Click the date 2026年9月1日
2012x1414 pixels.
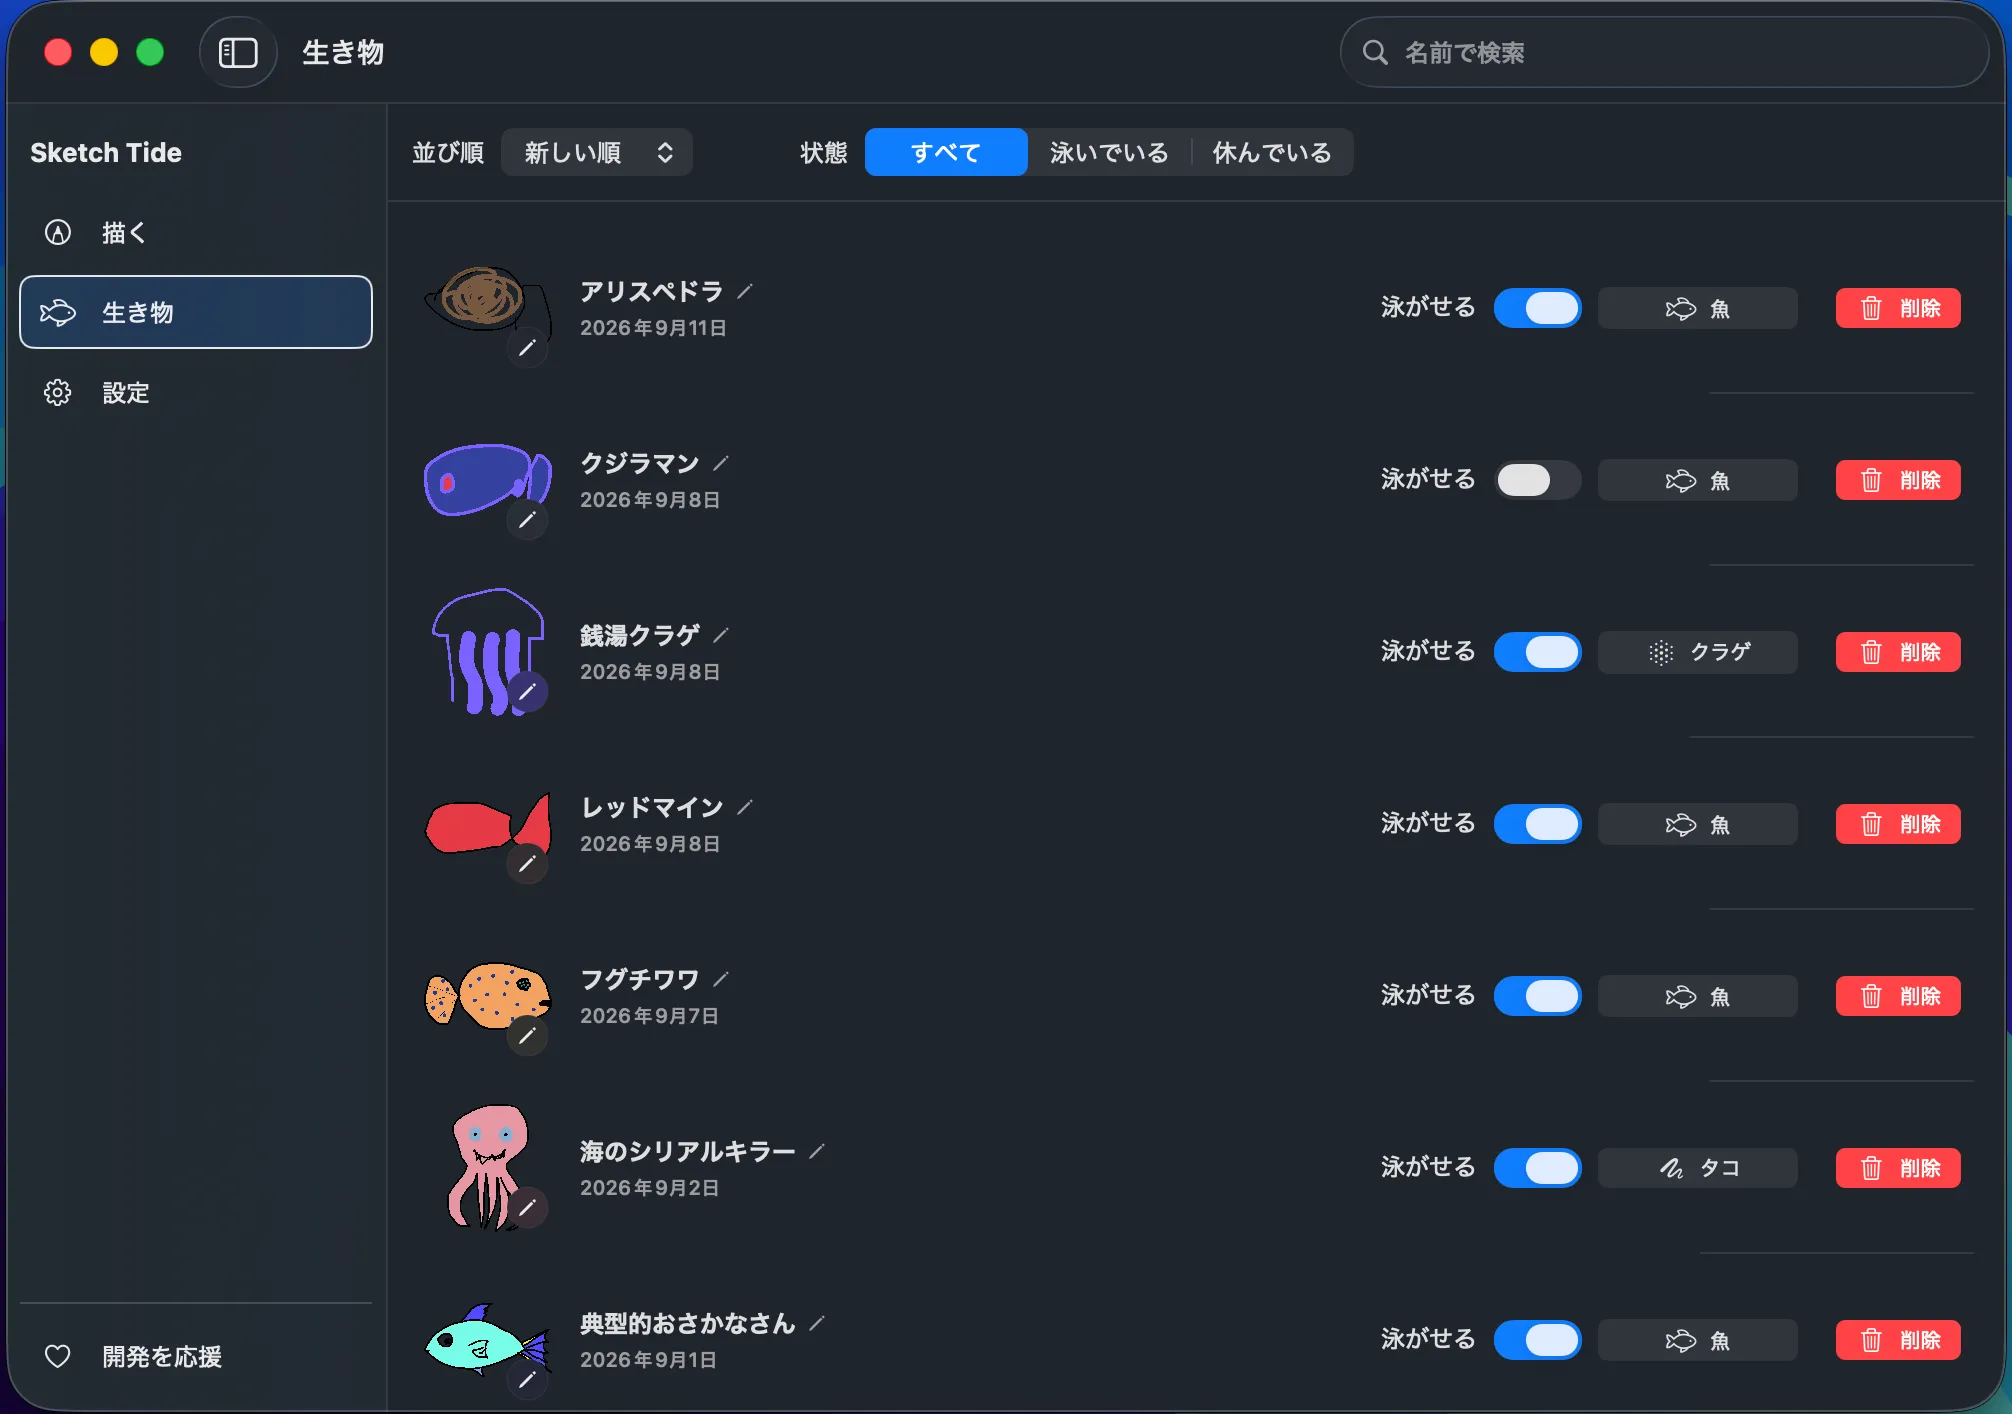648,1360
